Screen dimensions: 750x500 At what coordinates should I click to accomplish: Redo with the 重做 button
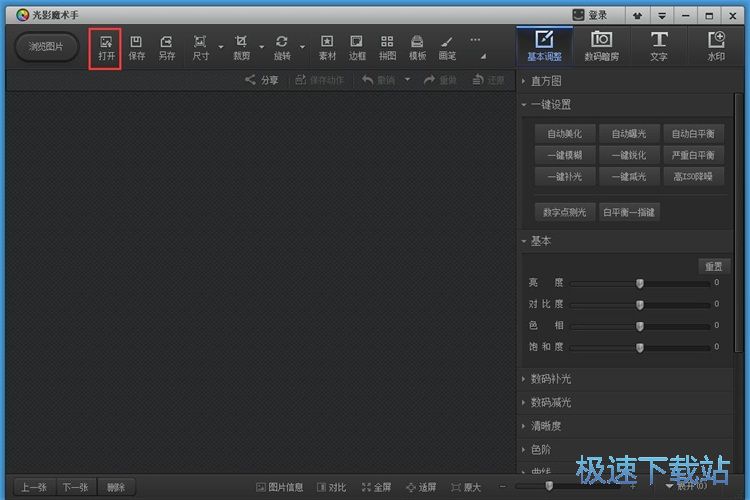[x=440, y=80]
